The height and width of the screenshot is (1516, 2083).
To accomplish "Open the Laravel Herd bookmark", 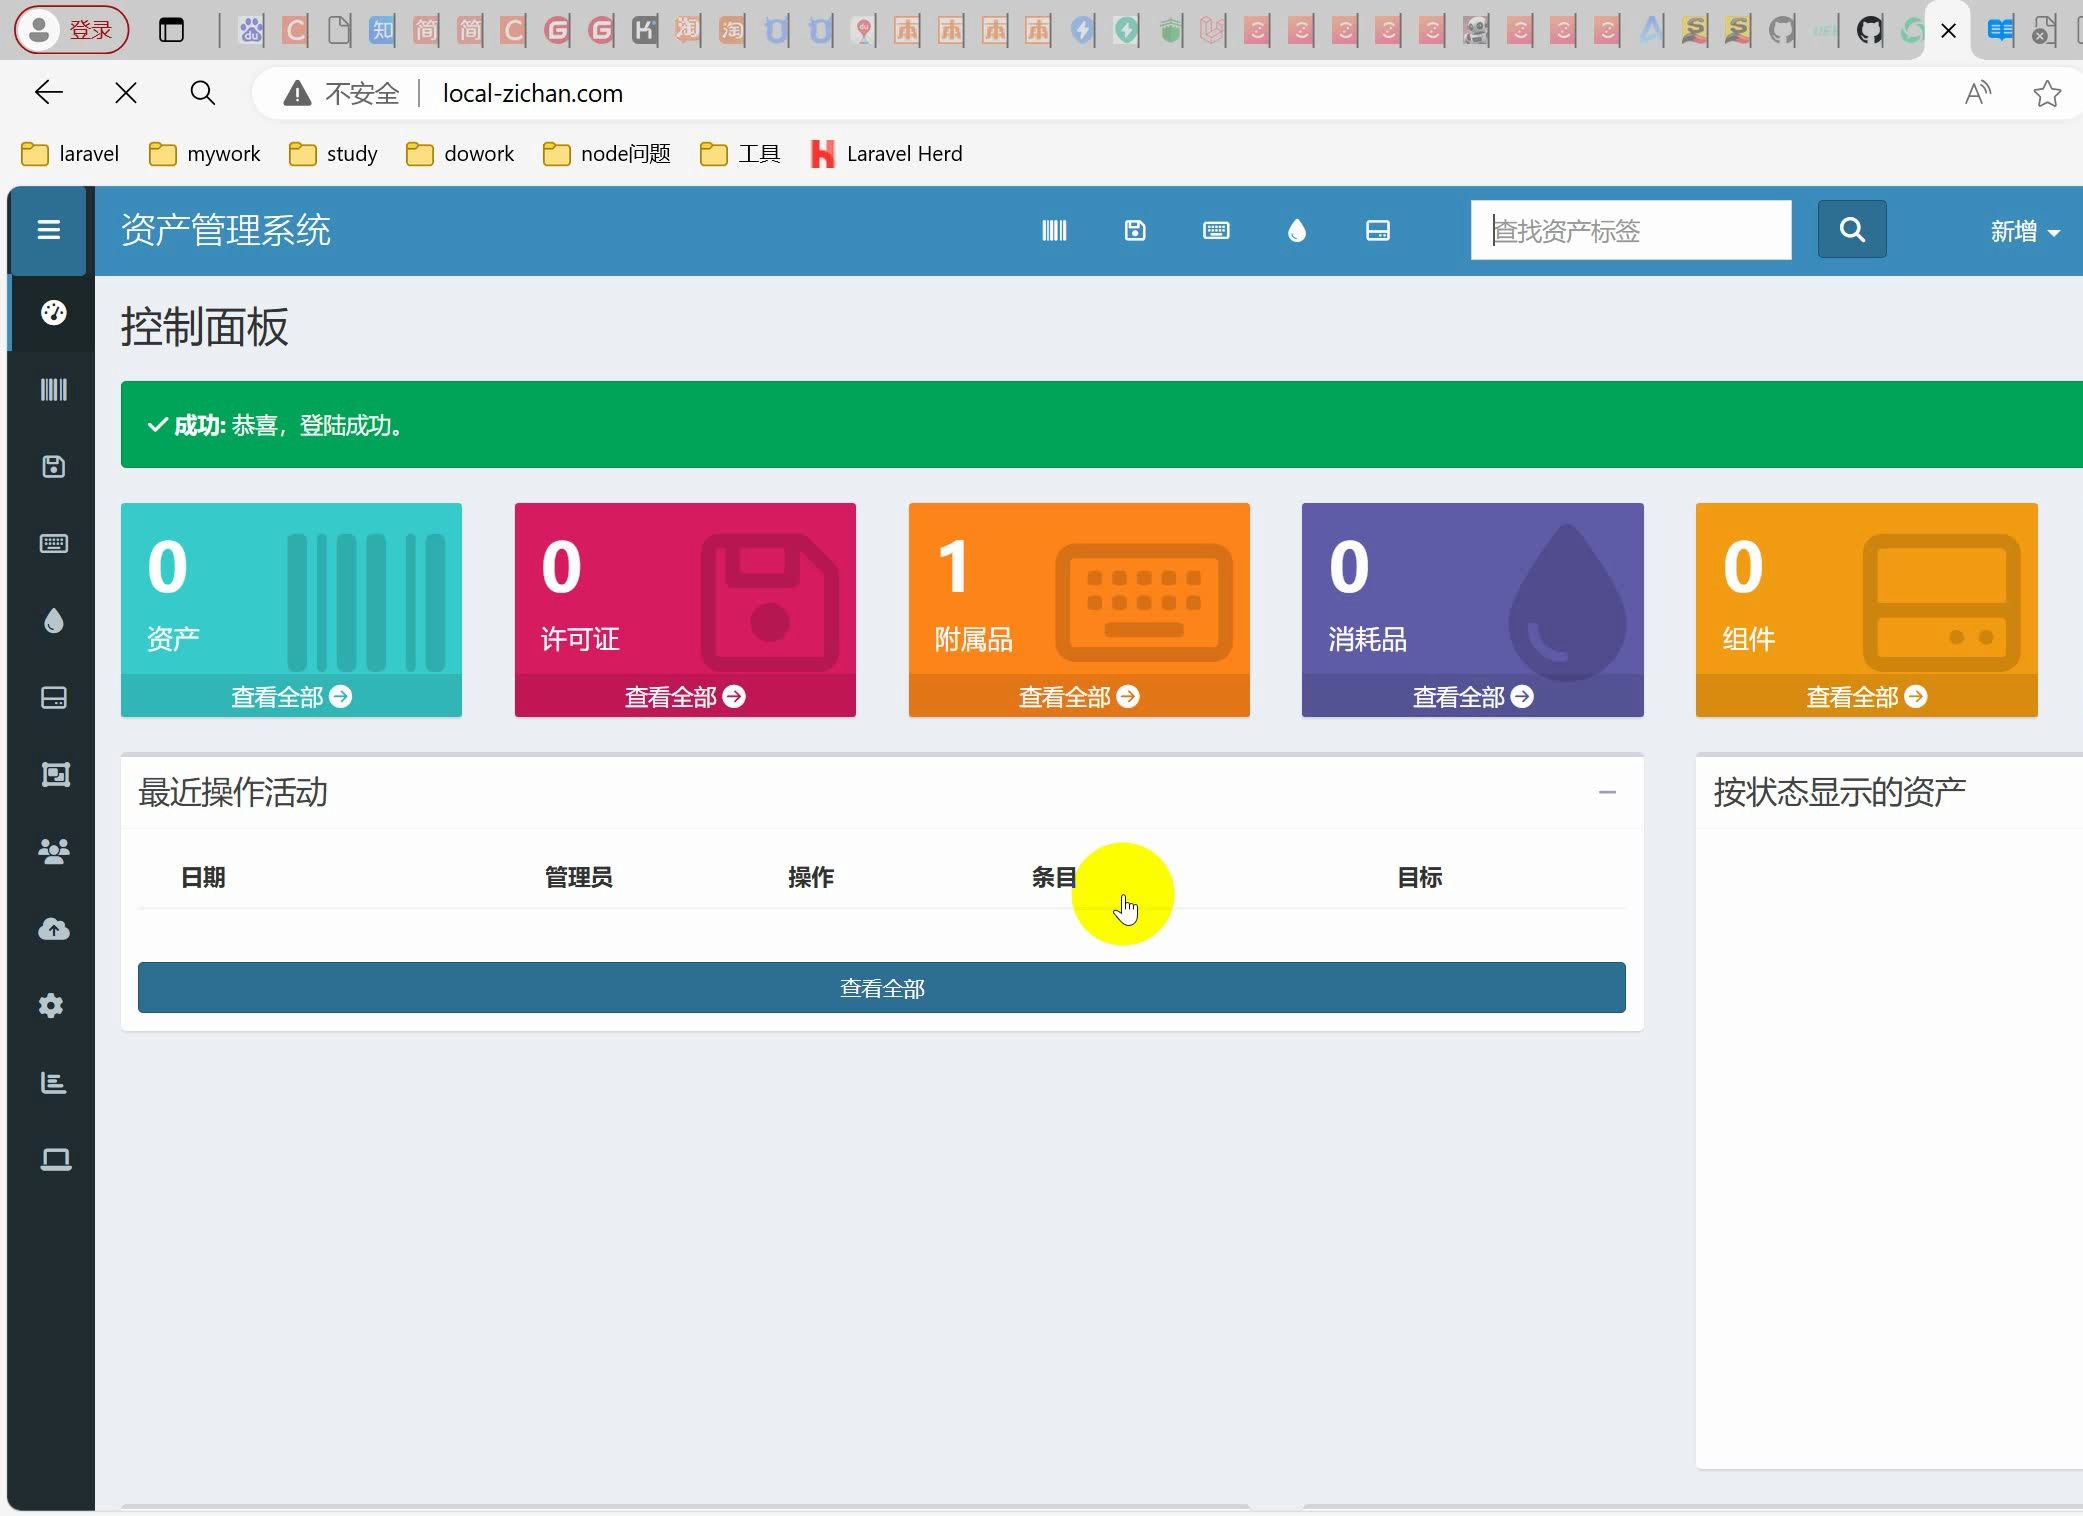I will (x=886, y=154).
